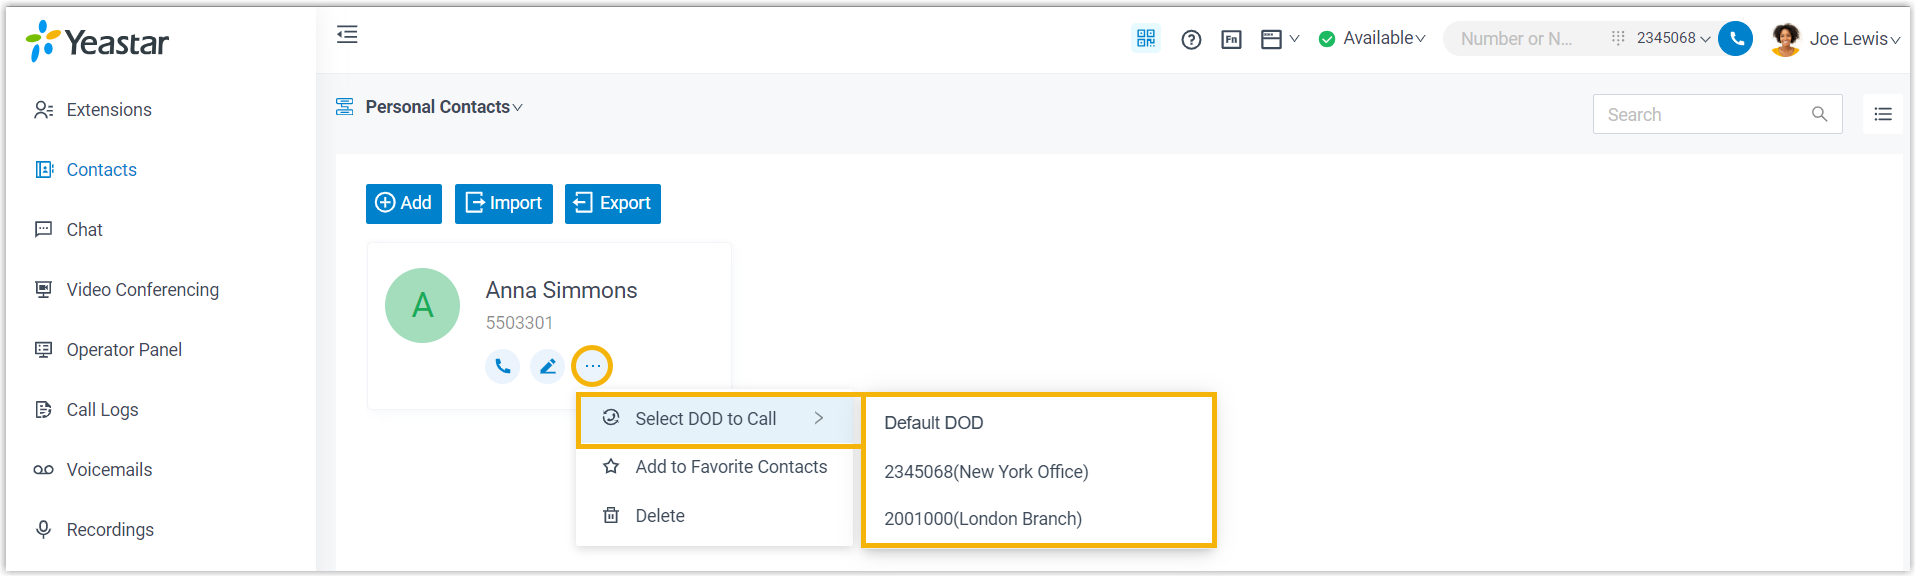Viewport: 1916px width, 577px height.
Task: Click the Add contact button
Action: point(404,204)
